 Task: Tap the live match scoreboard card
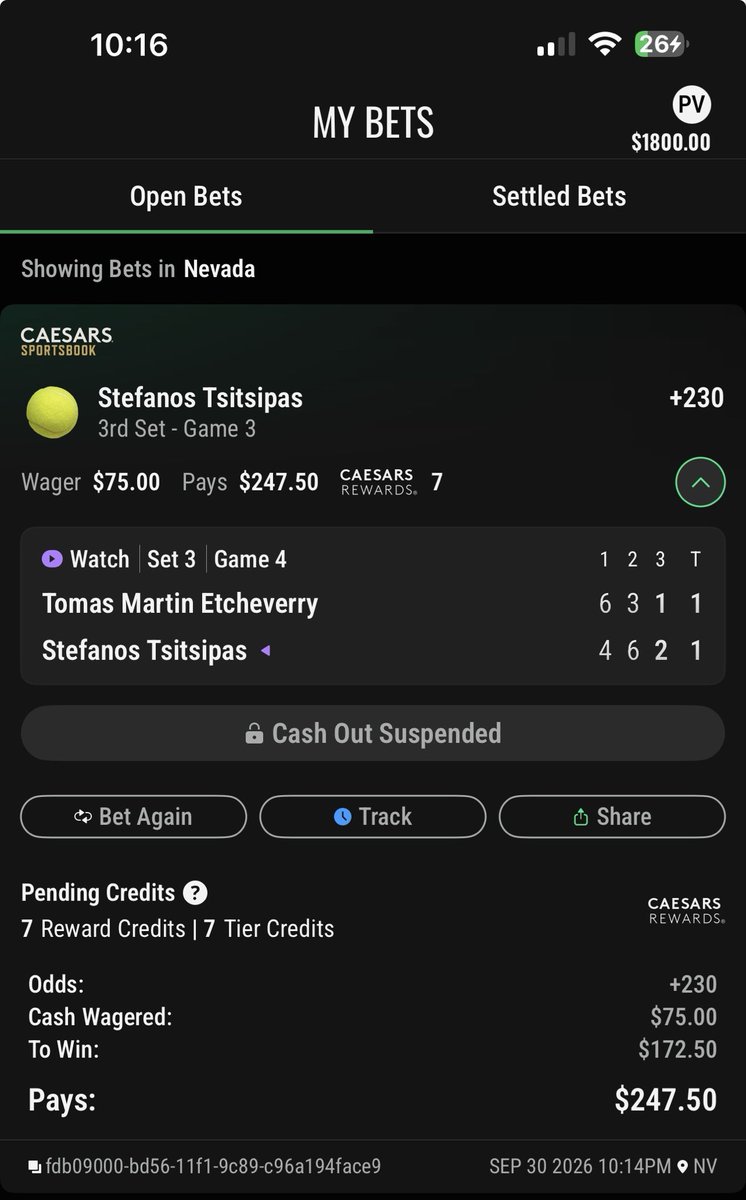tap(372, 606)
